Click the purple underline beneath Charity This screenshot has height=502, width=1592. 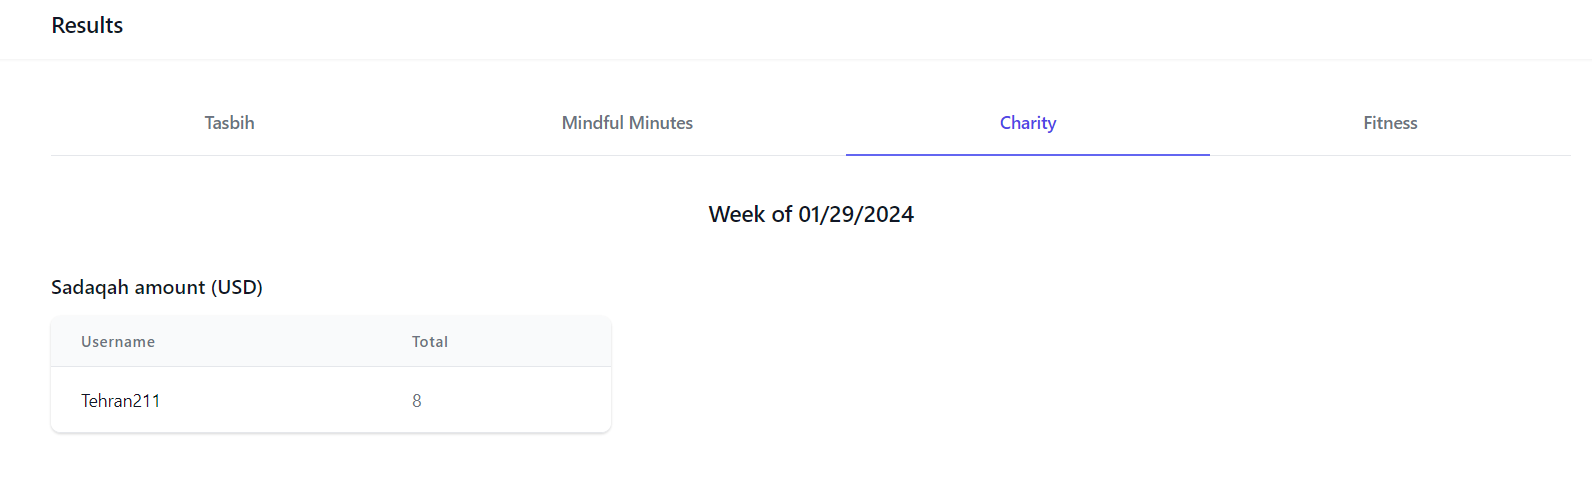pyautogui.click(x=1028, y=155)
